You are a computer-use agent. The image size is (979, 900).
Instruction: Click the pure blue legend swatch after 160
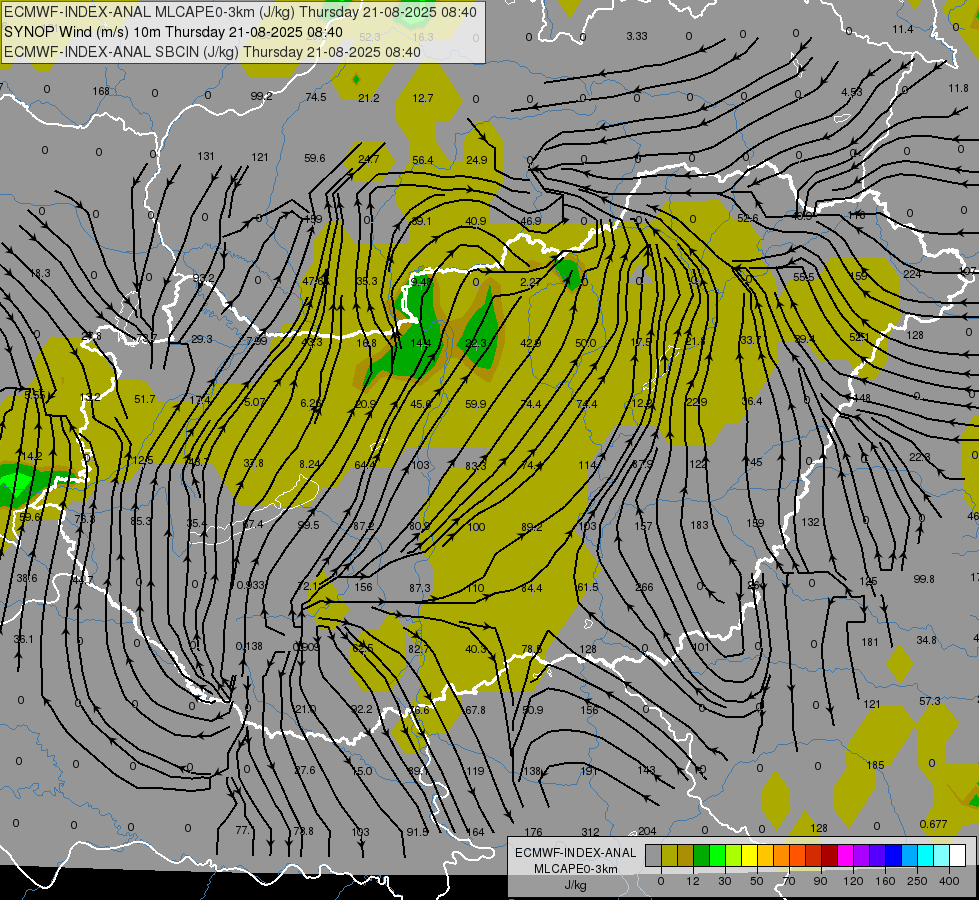pyautogui.click(x=893, y=855)
